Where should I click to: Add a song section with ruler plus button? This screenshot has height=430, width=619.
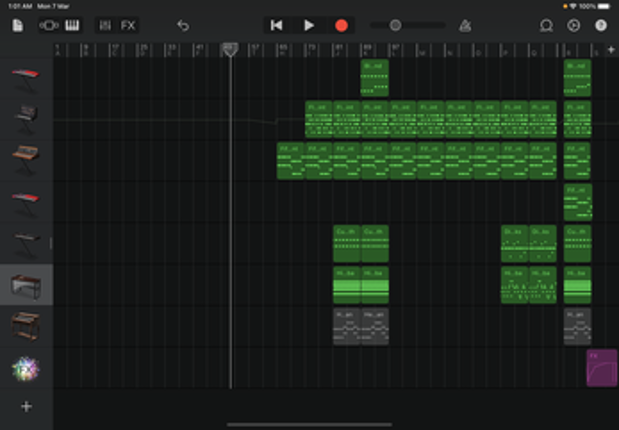click(x=611, y=49)
